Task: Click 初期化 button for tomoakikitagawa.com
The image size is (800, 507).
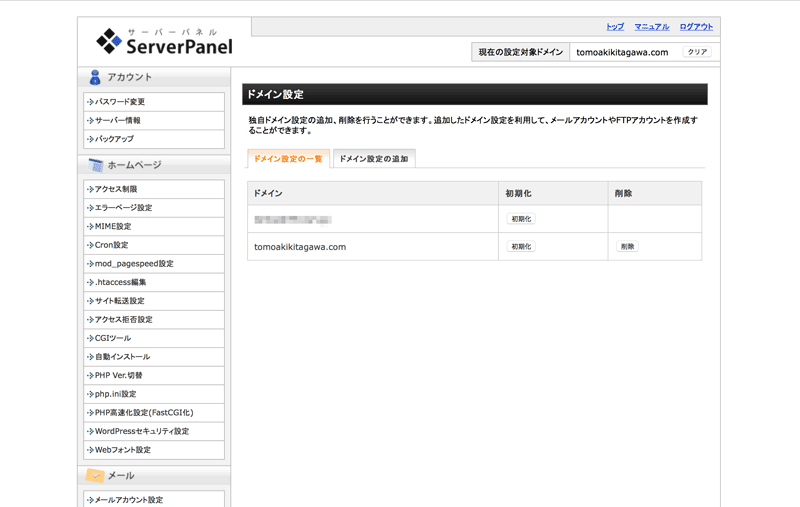Action: tap(521, 246)
